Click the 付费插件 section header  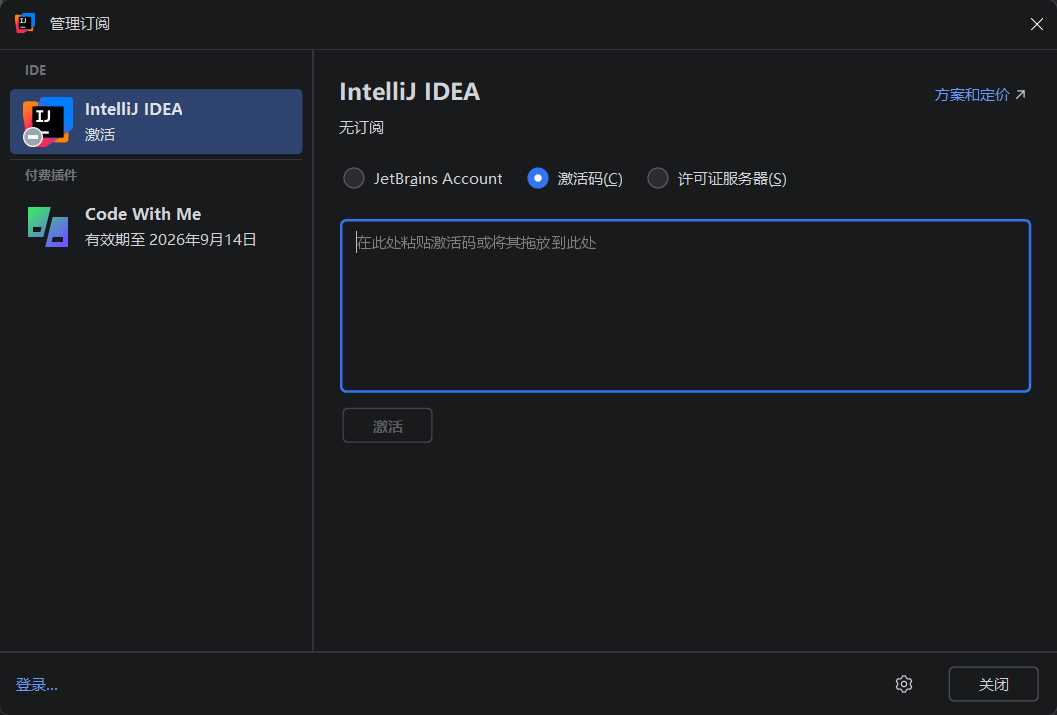coord(51,175)
